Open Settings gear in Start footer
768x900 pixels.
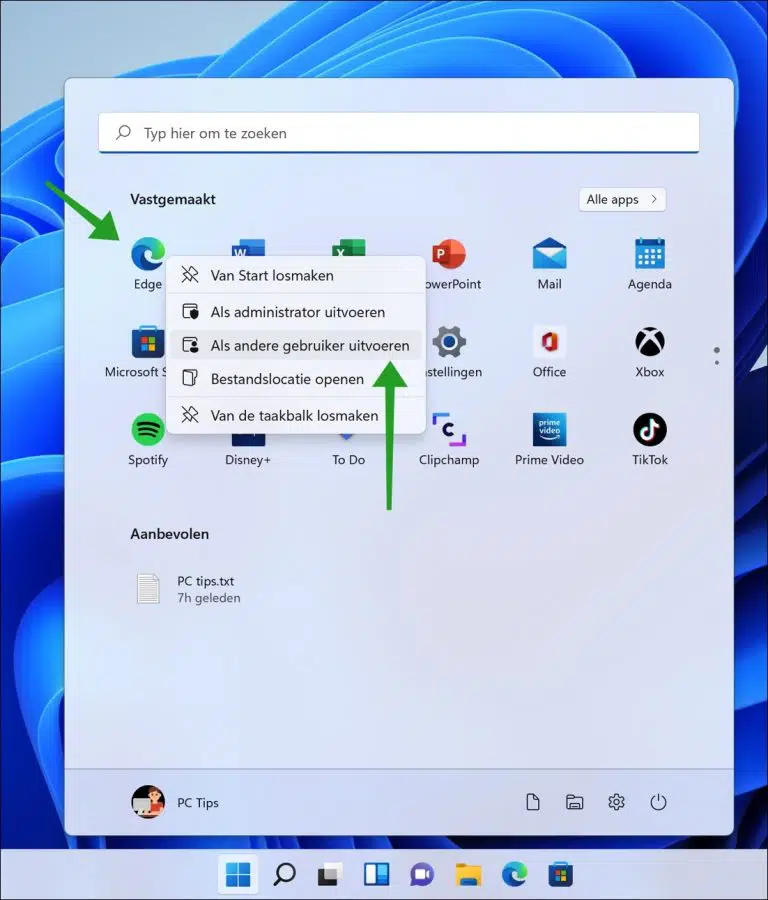pyautogui.click(x=616, y=802)
